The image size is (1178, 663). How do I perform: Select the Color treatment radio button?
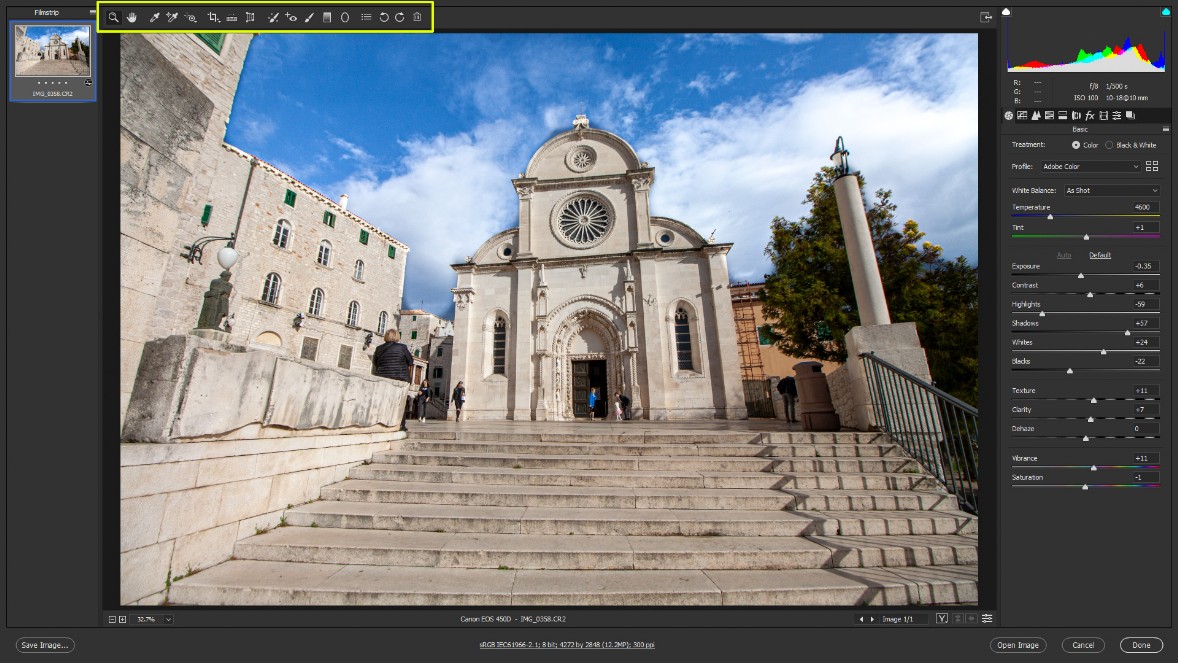click(x=1076, y=145)
